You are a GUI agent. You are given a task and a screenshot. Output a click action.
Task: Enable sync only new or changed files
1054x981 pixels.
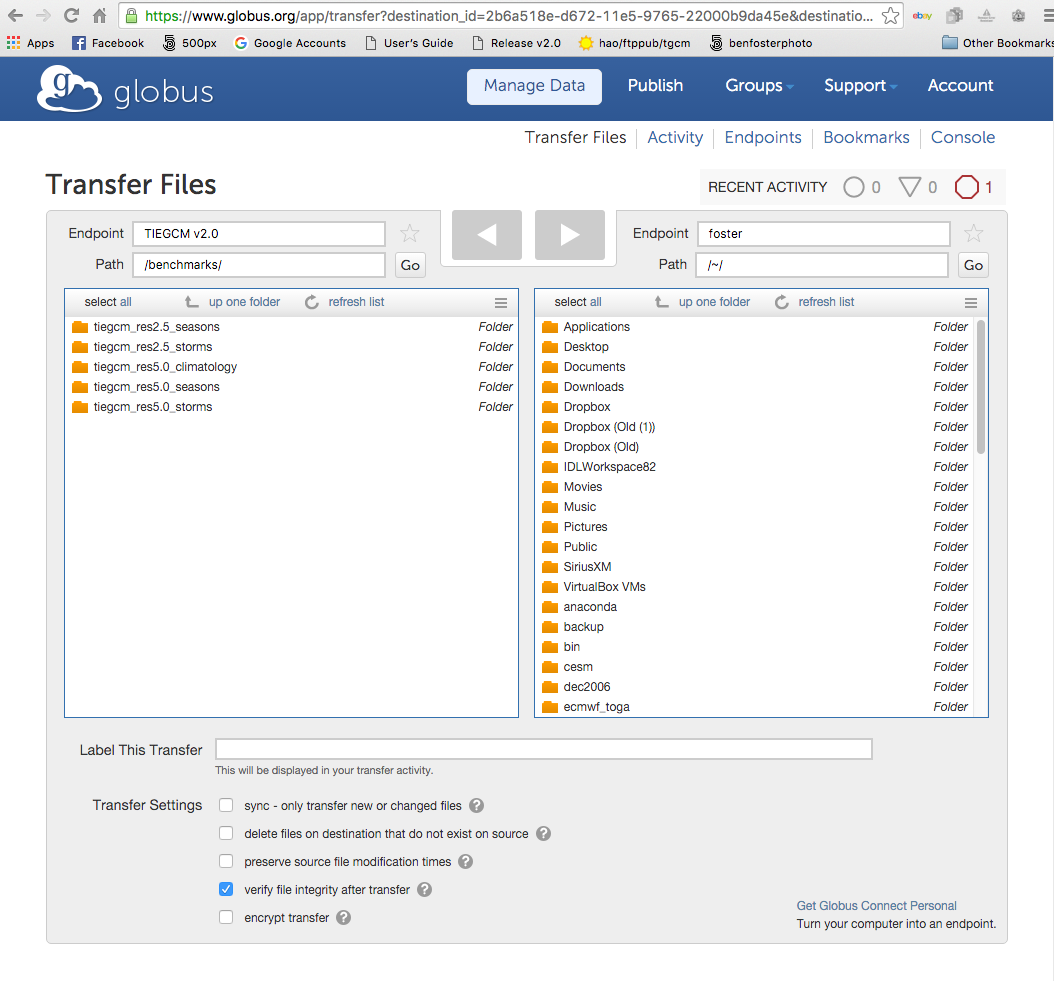(226, 805)
